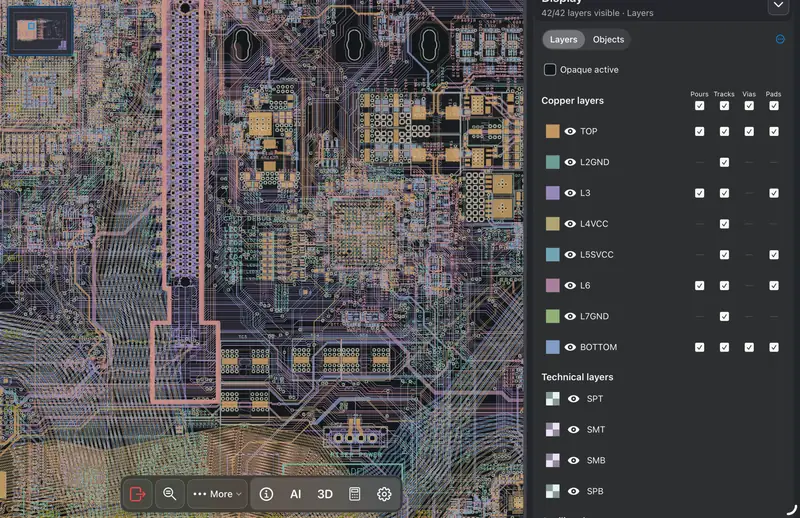
Task: Hide the TOP layer eye icon
Action: click(x=570, y=131)
